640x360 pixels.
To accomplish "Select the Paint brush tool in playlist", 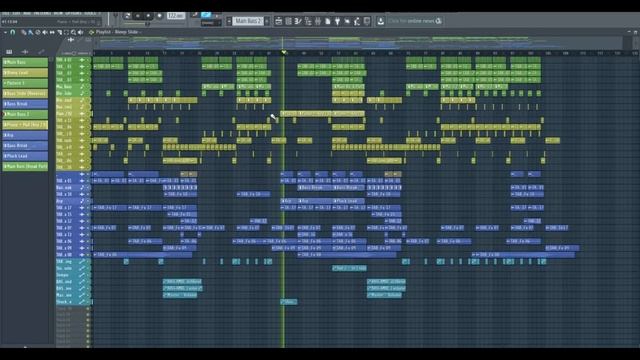I will click(30, 32).
